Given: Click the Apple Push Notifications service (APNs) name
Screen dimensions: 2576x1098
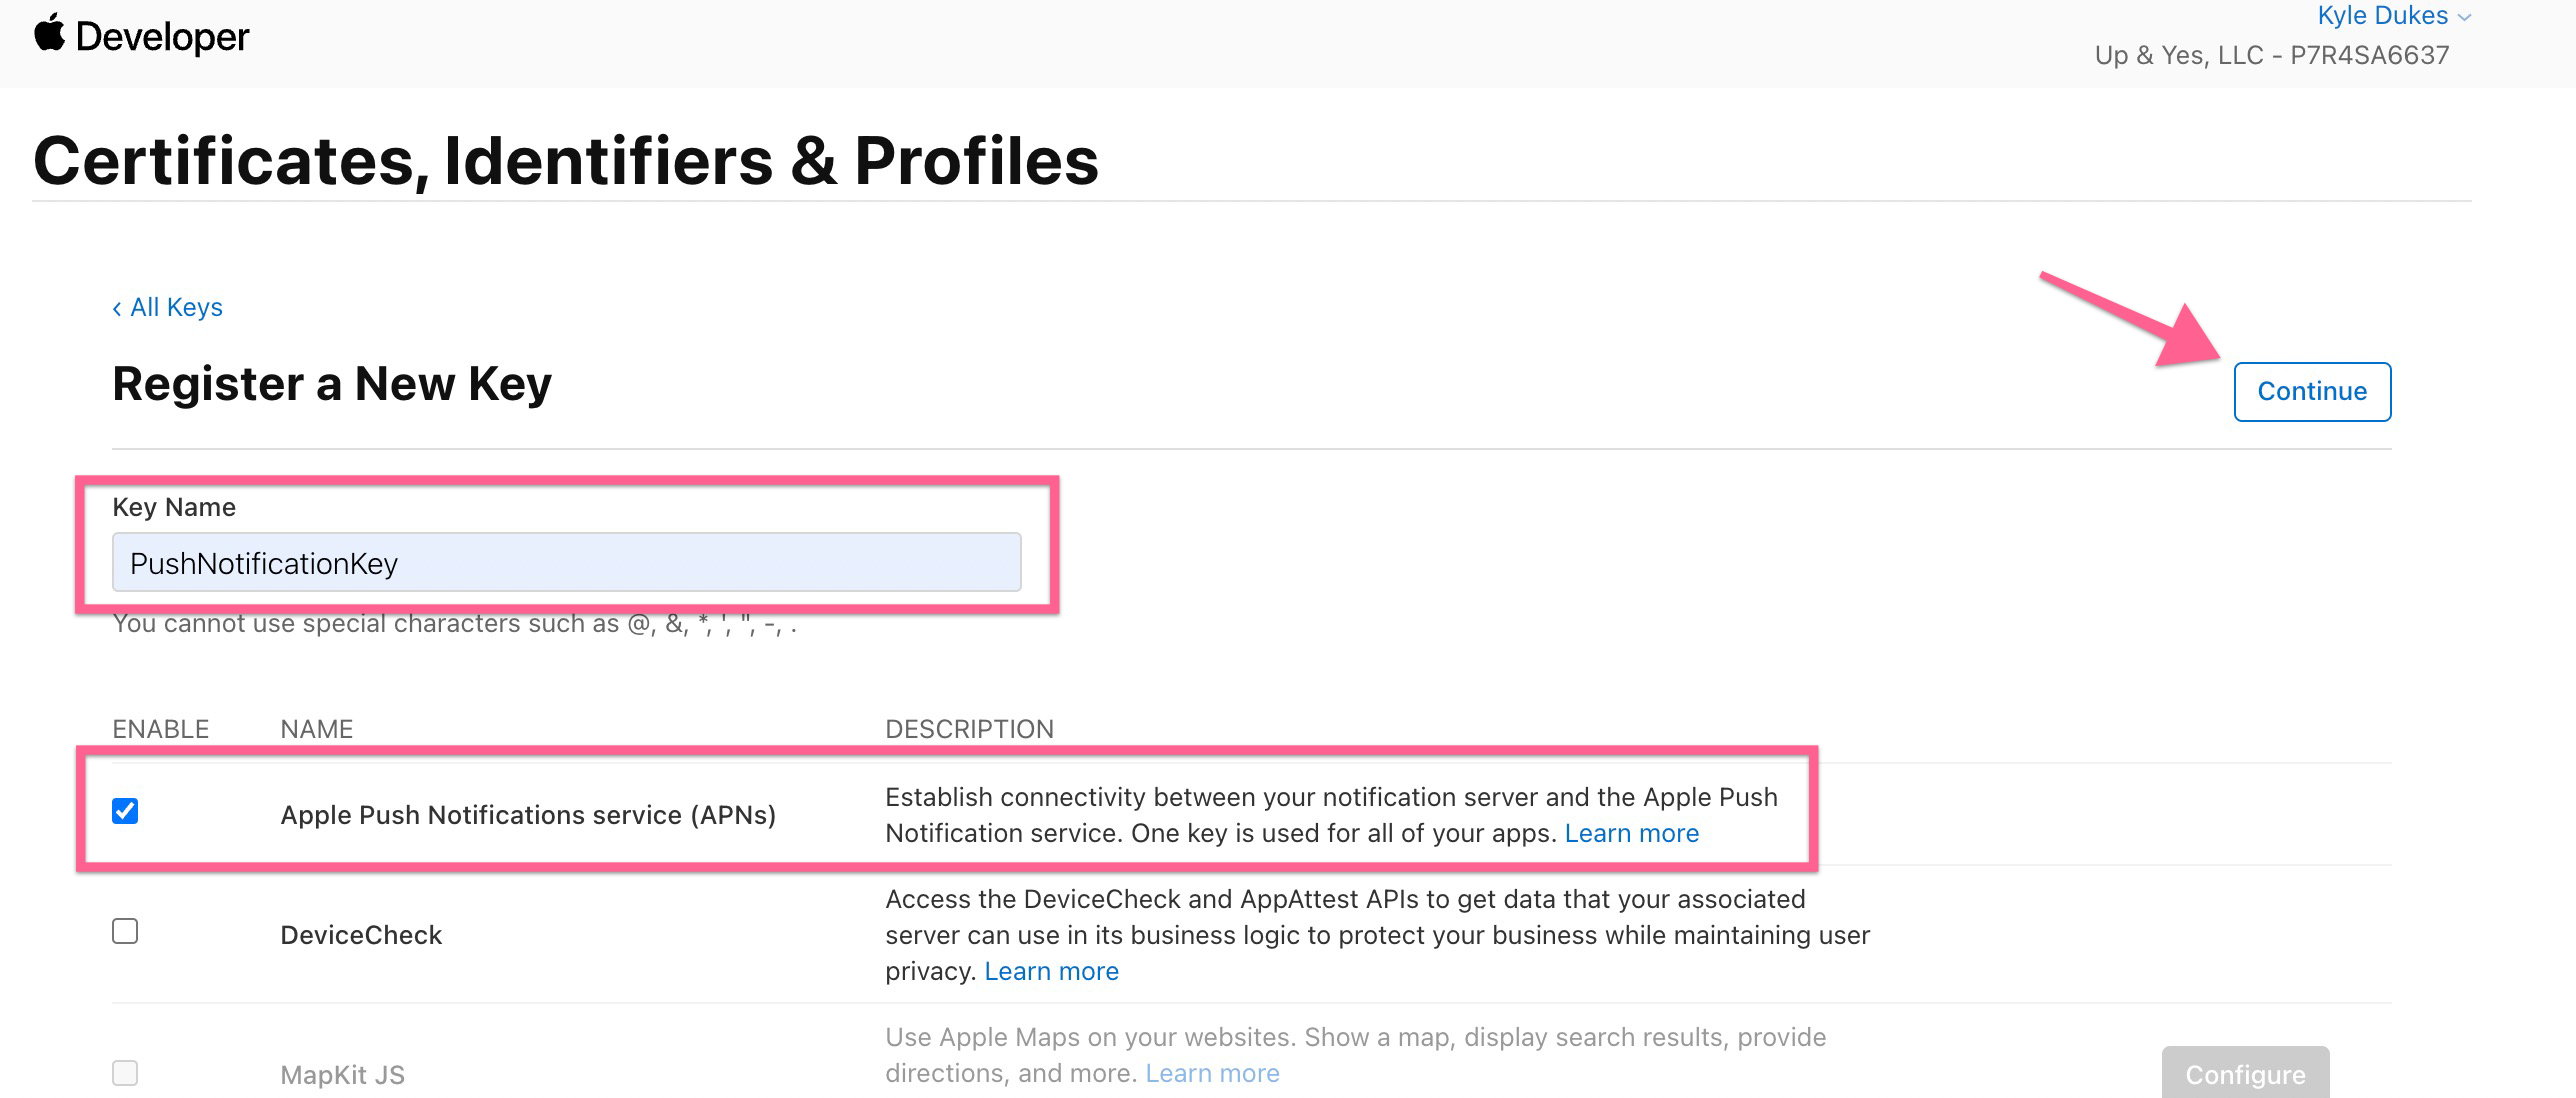Looking at the screenshot, I should tap(528, 815).
